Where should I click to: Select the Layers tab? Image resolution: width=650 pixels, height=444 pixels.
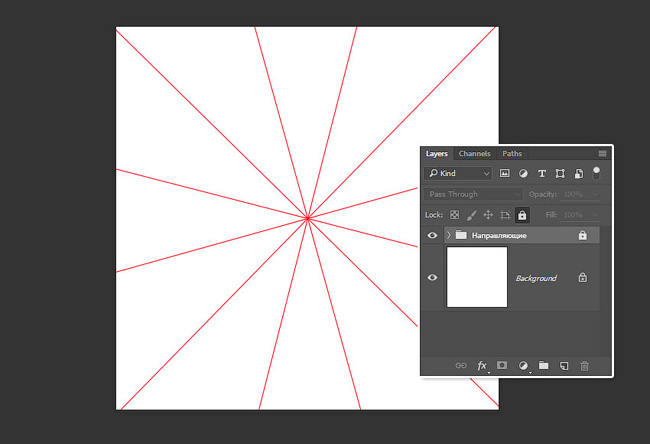[x=437, y=153]
